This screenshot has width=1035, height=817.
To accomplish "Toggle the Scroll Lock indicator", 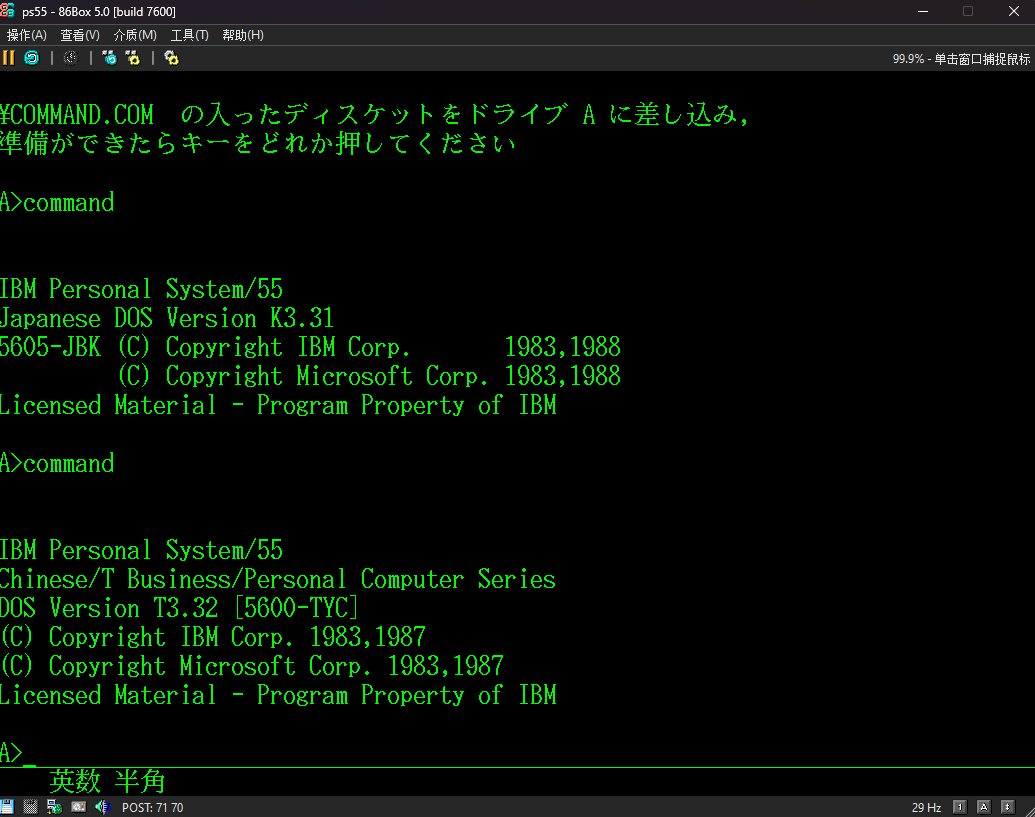I will 1008,807.
